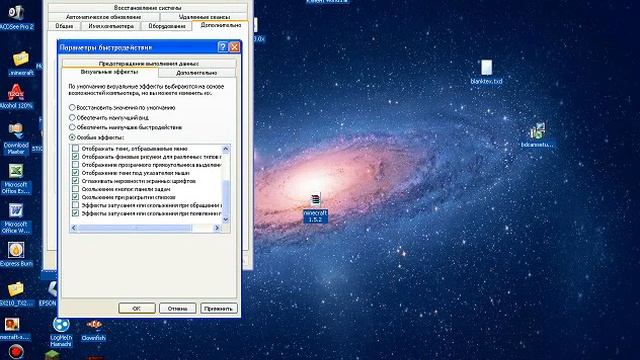Open 'Имя компьютера' tab in System Properties
The width and height of the screenshot is (640, 360).
[x=111, y=26]
